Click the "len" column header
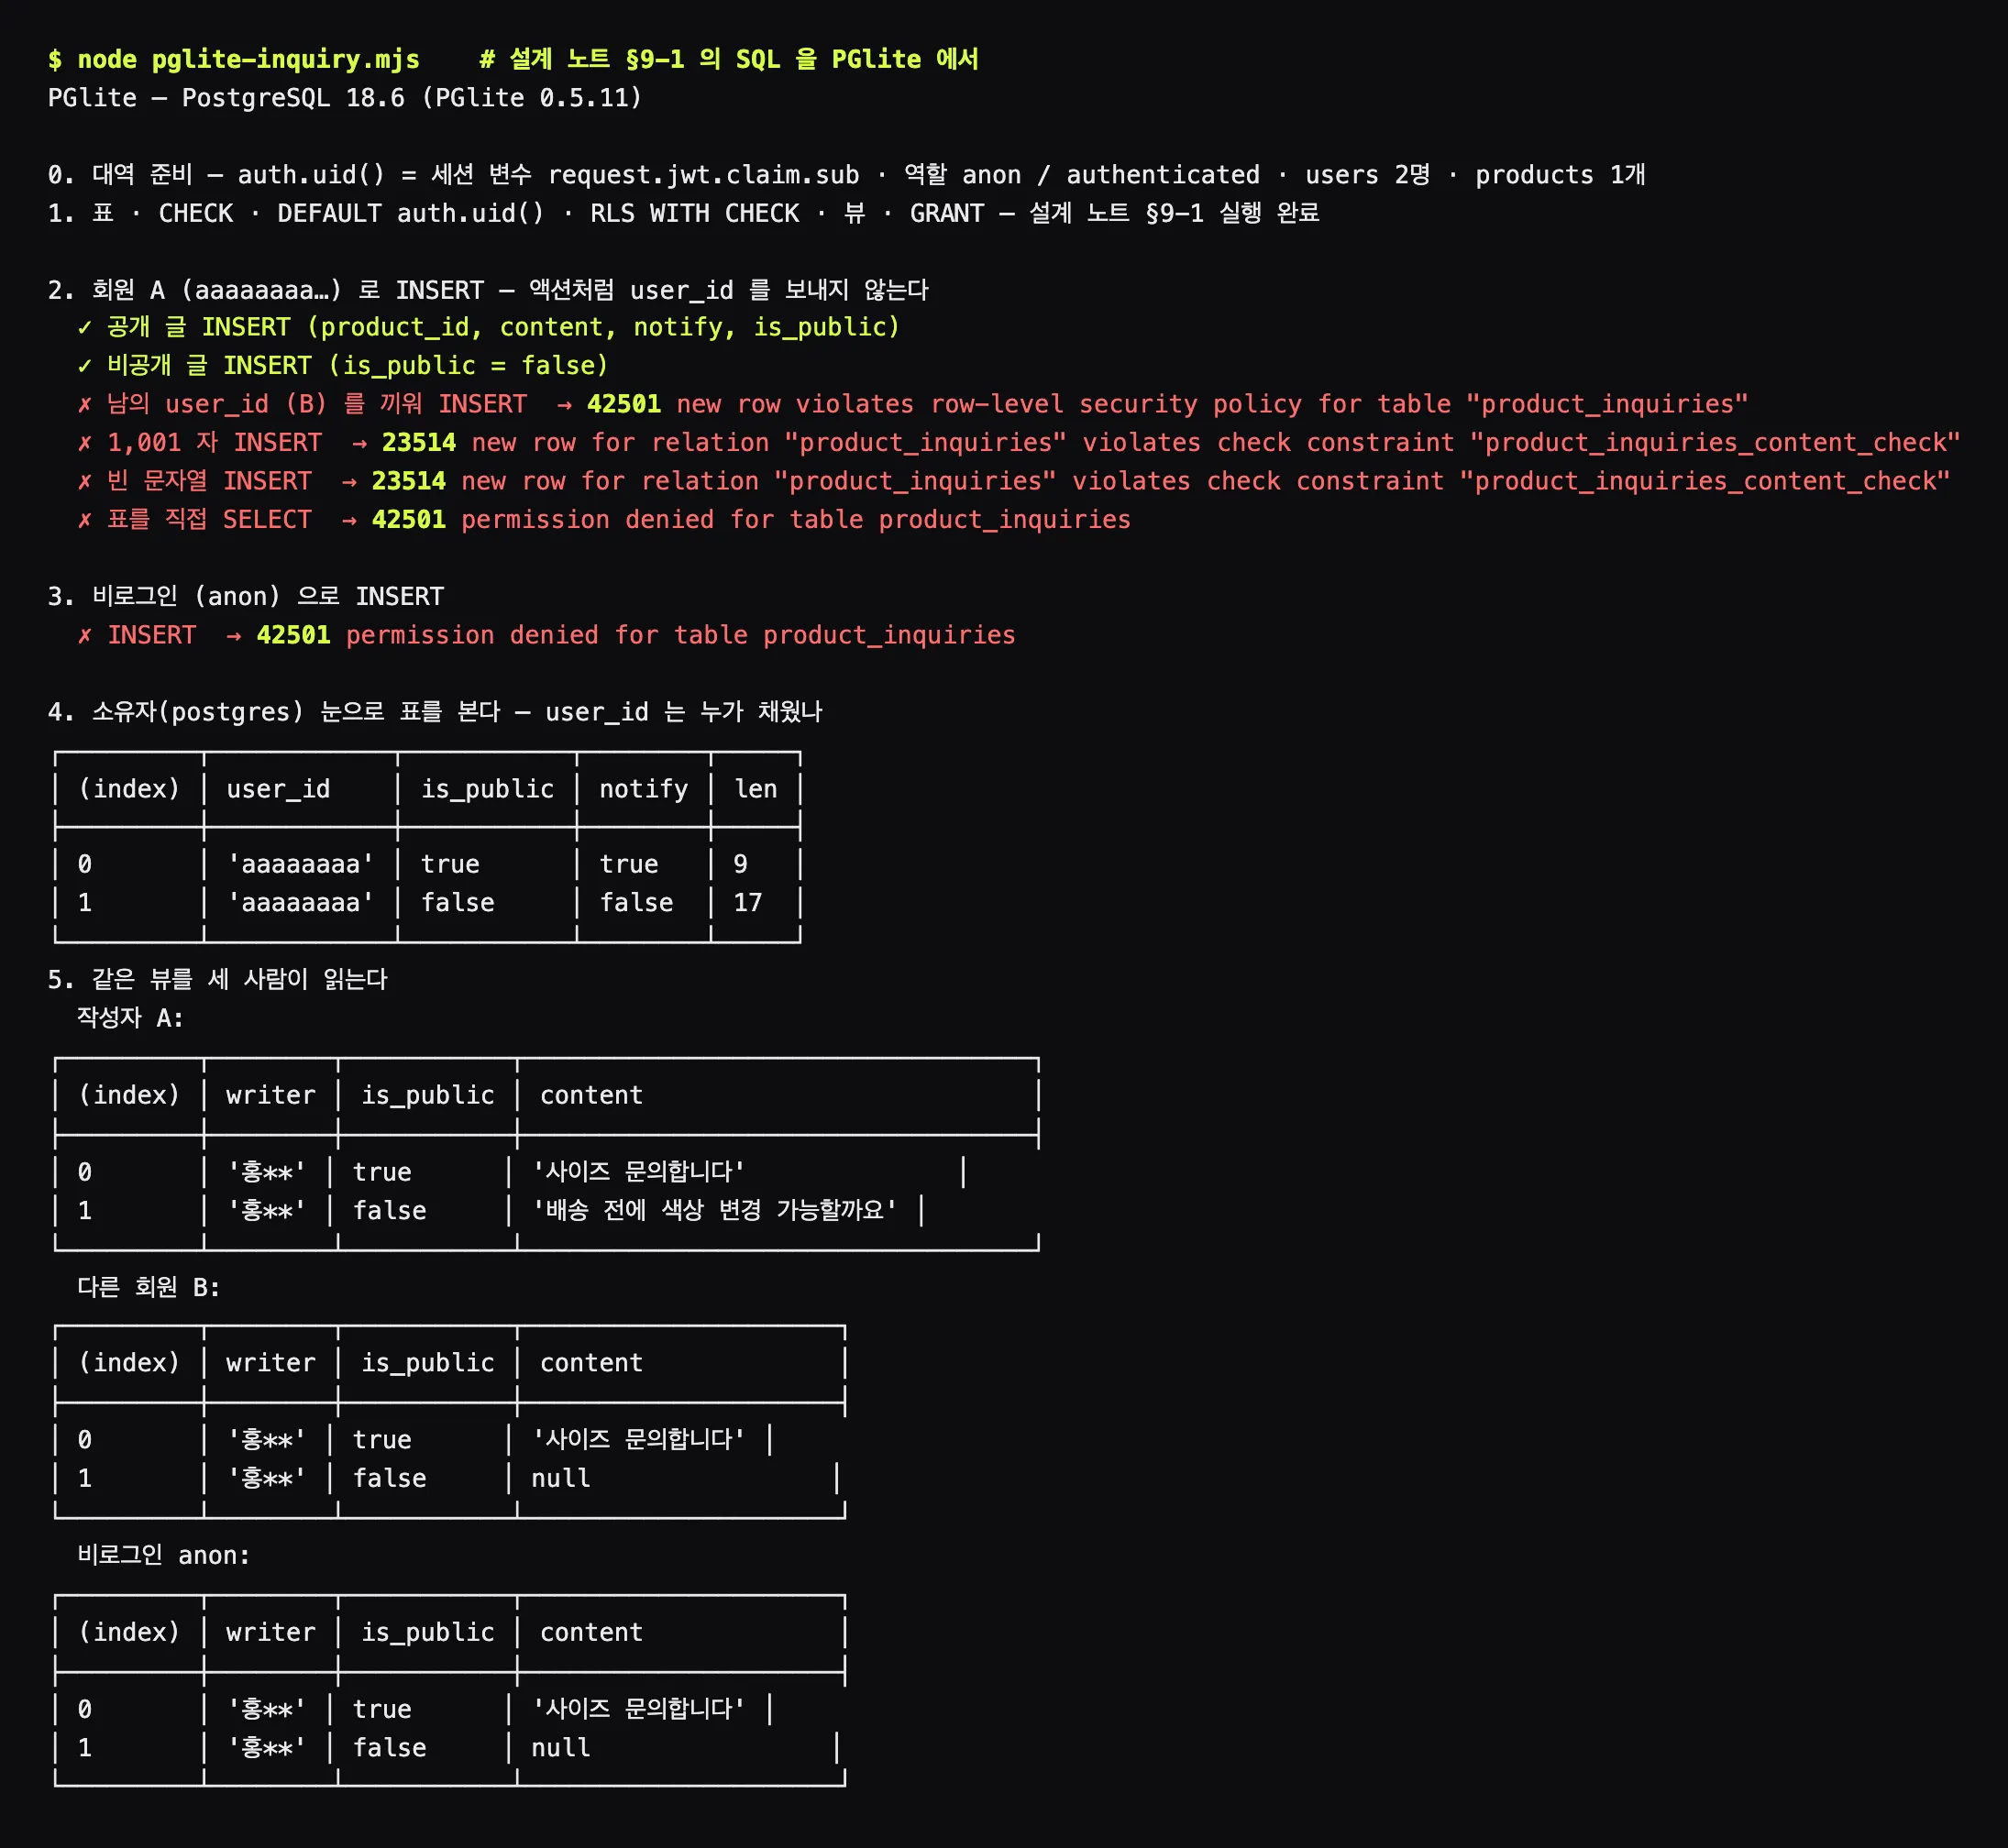2008x1848 pixels. [756, 789]
